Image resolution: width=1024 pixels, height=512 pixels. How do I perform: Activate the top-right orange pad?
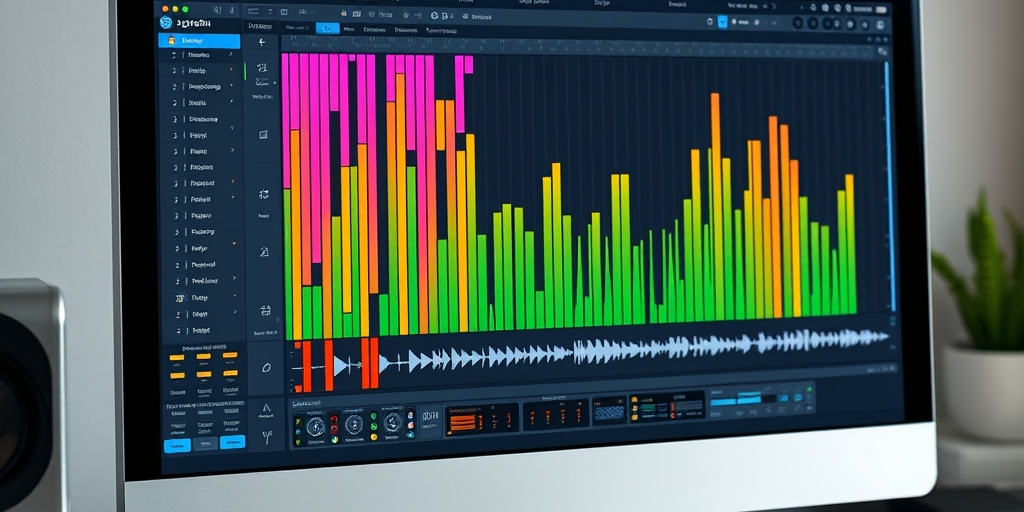229,356
